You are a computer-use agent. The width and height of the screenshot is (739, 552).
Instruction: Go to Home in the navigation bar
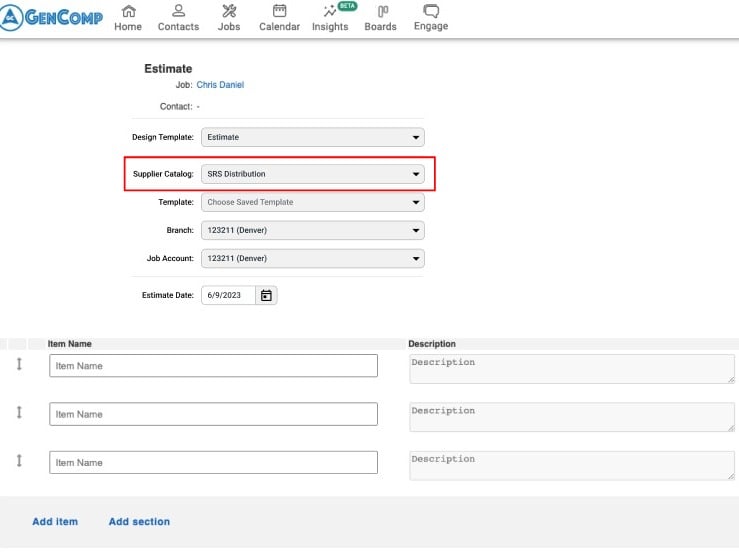click(x=128, y=12)
